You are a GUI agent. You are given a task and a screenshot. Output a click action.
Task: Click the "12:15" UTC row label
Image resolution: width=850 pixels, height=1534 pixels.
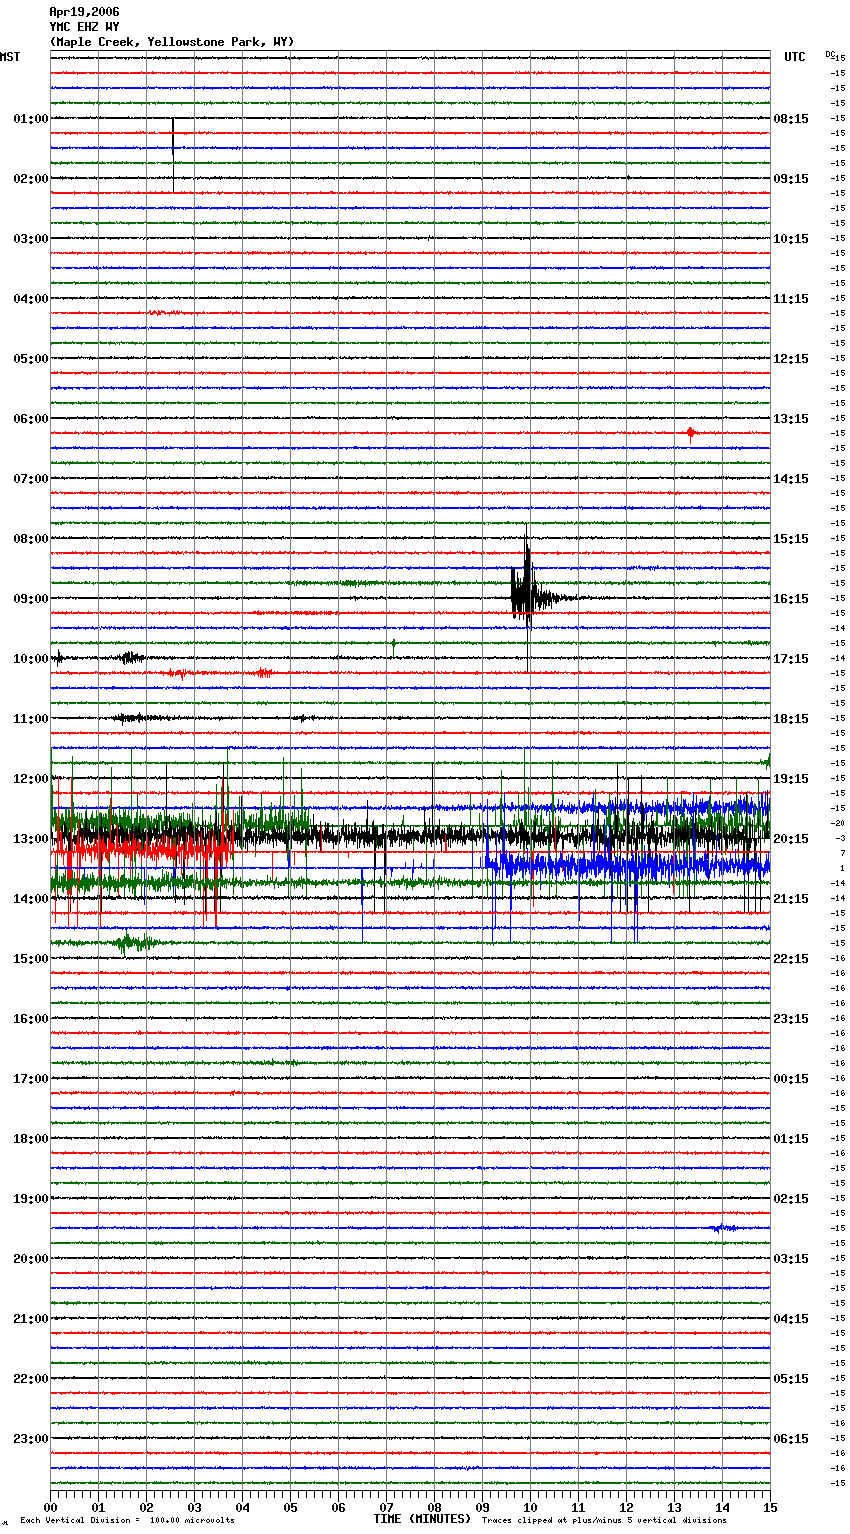pos(791,359)
